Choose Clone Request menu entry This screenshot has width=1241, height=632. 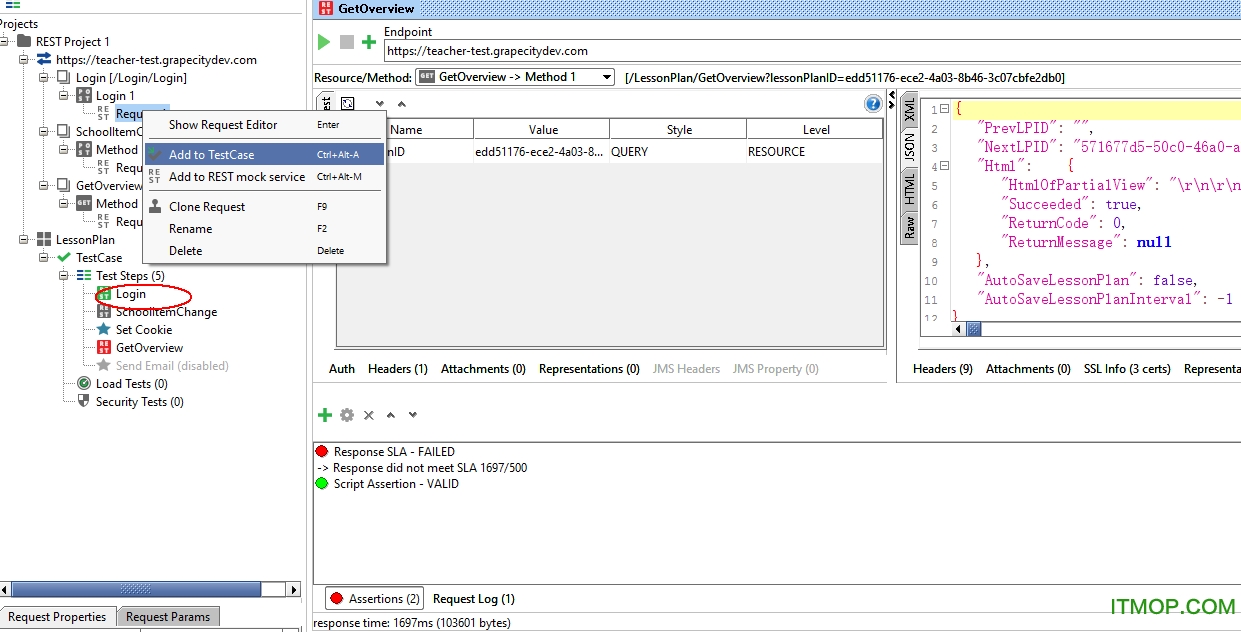(265, 206)
